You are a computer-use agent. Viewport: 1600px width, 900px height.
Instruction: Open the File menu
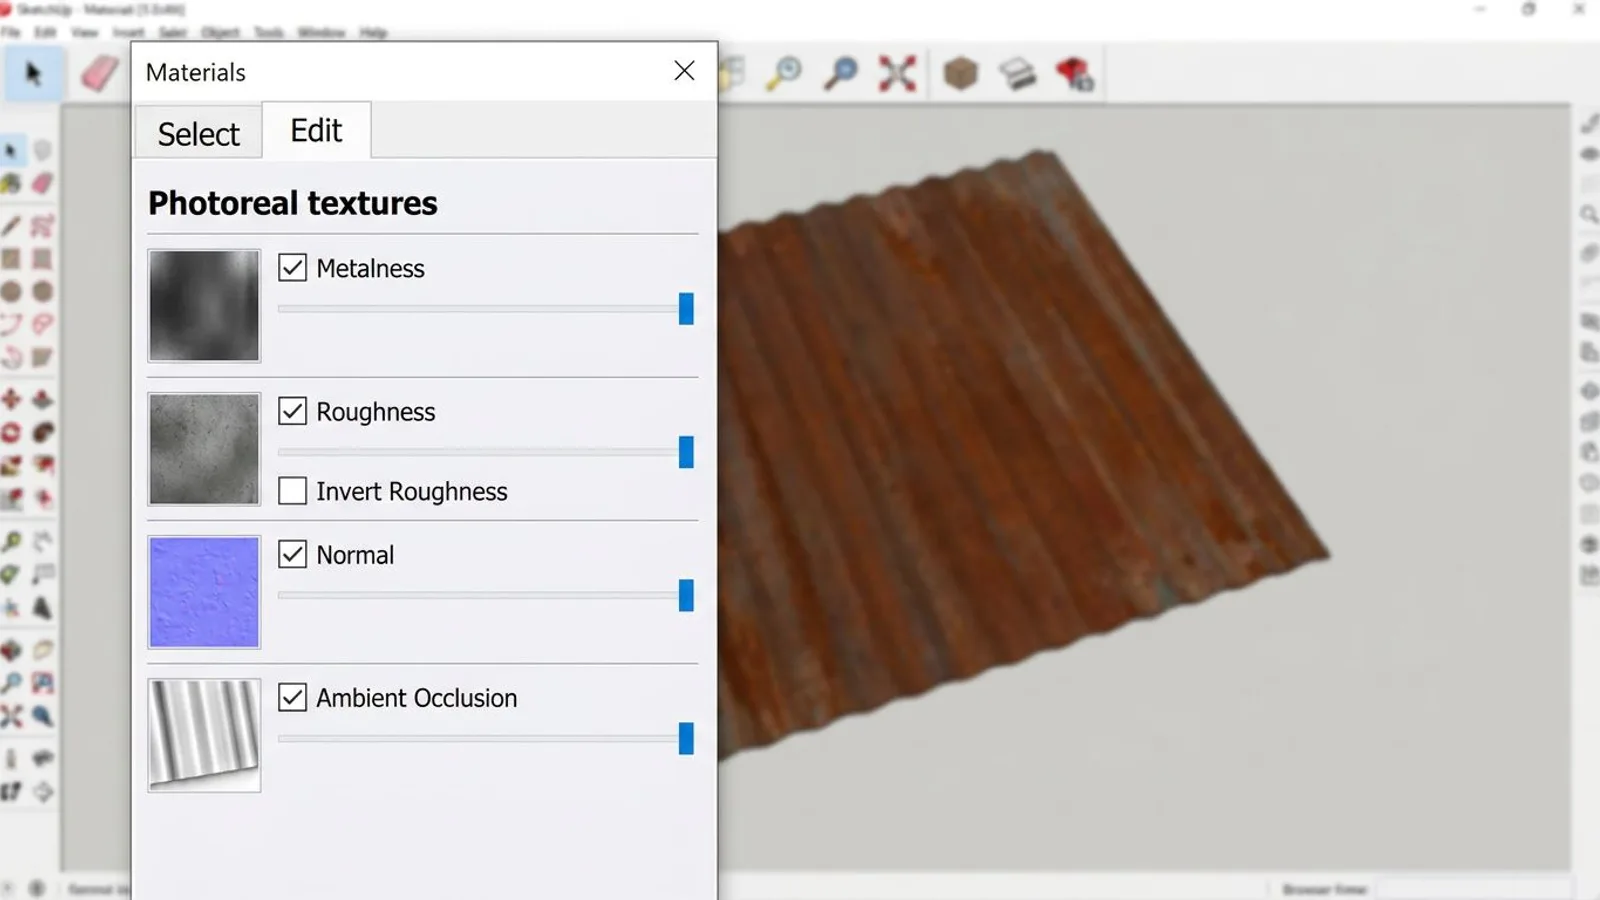tap(10, 32)
